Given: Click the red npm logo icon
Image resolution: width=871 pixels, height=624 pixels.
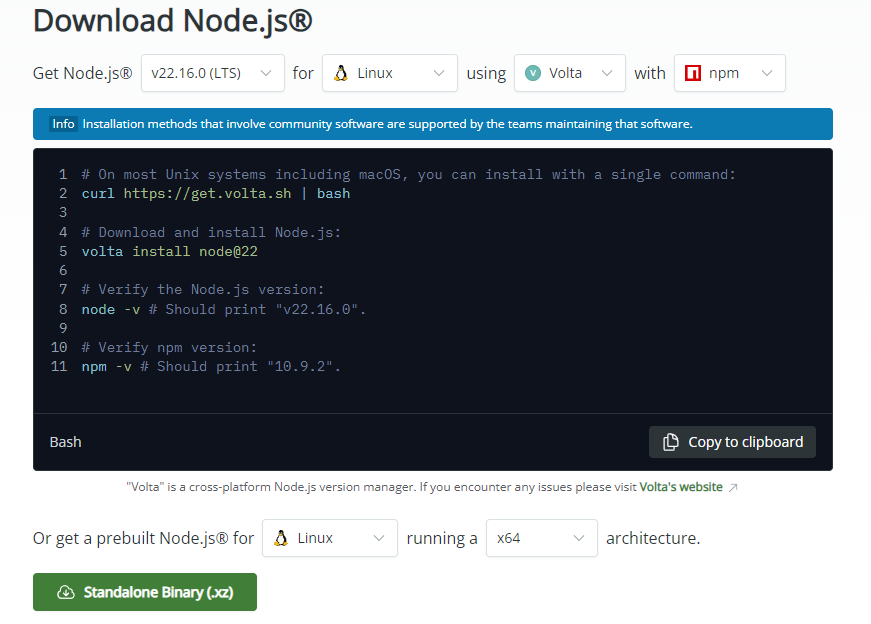Looking at the screenshot, I should (693, 73).
